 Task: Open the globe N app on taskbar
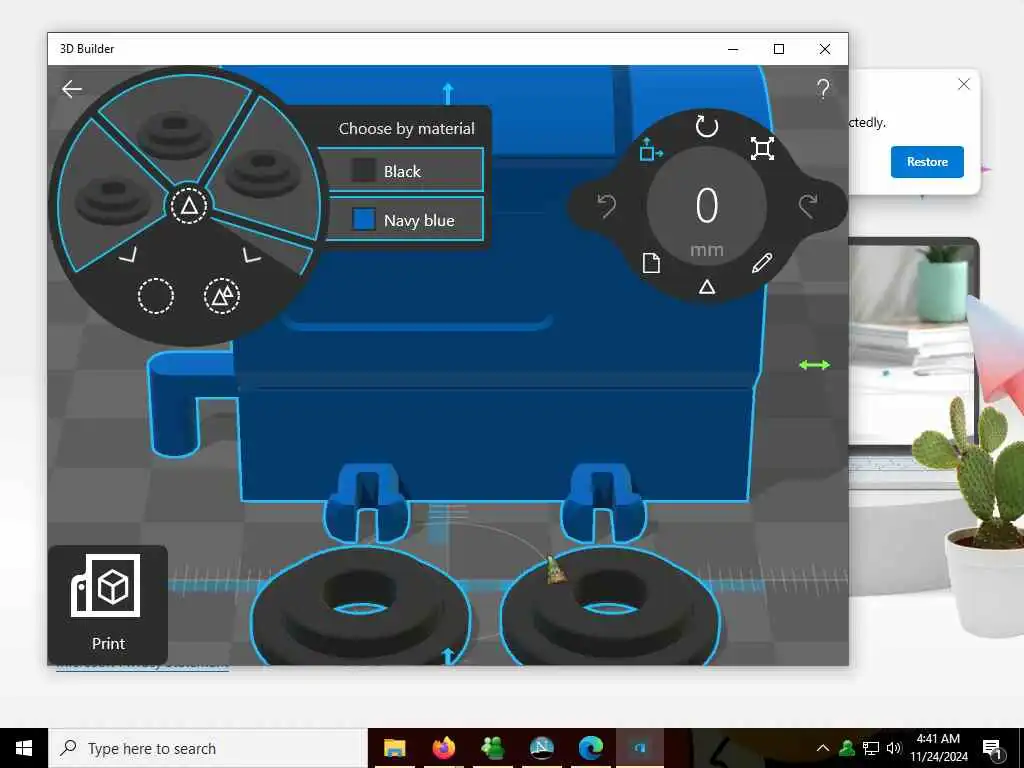pos(541,748)
